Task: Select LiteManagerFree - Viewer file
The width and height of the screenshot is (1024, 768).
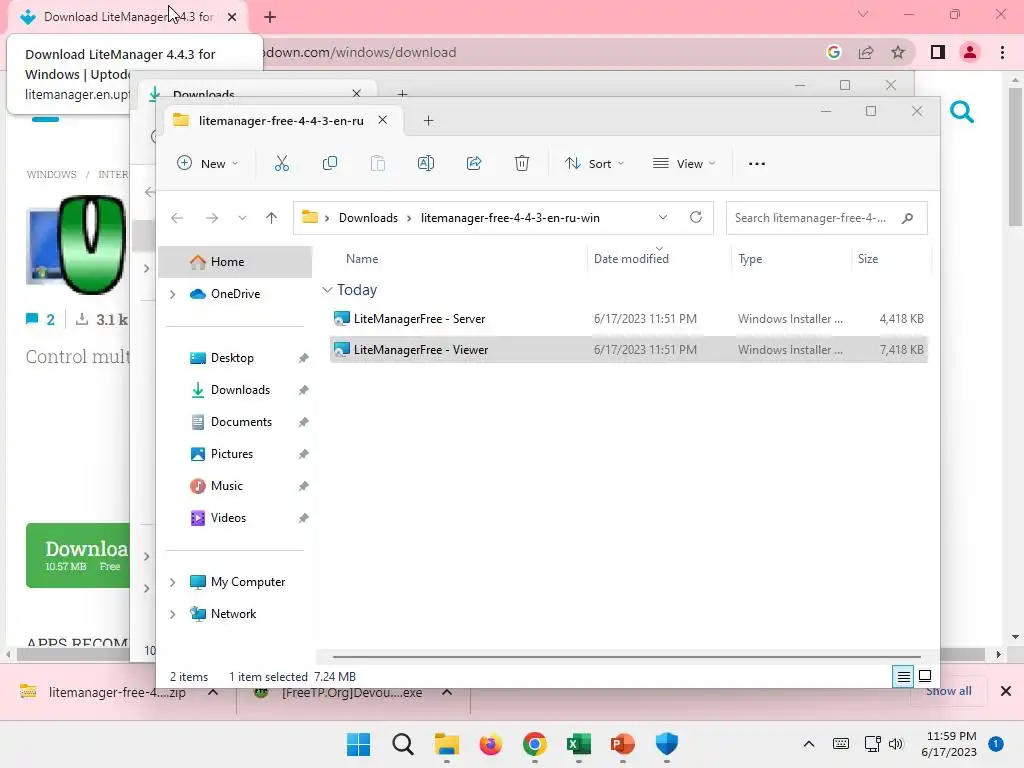Action: tap(628, 350)
